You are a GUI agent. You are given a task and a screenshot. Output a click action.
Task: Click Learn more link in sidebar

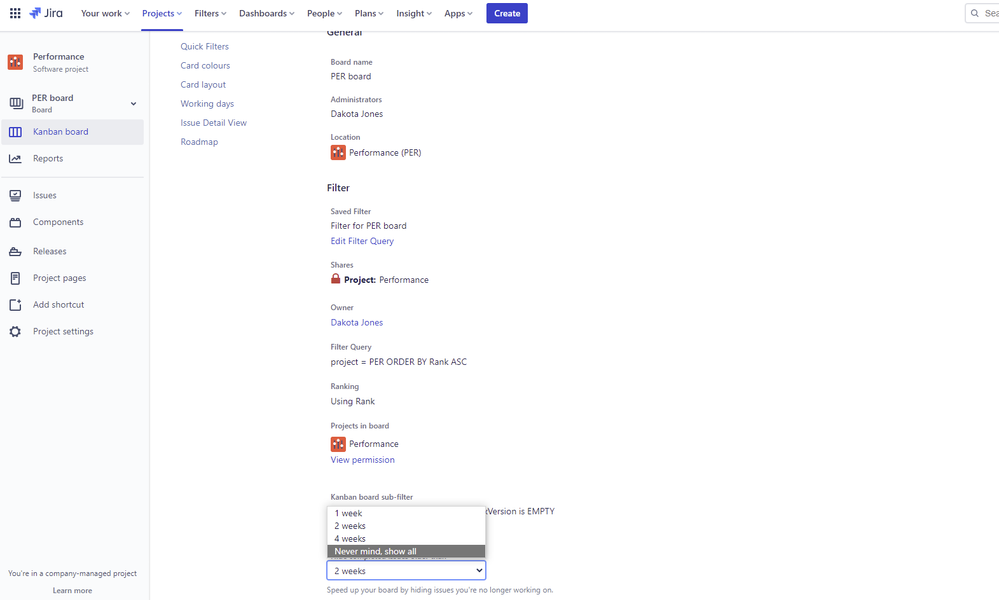[73, 590]
